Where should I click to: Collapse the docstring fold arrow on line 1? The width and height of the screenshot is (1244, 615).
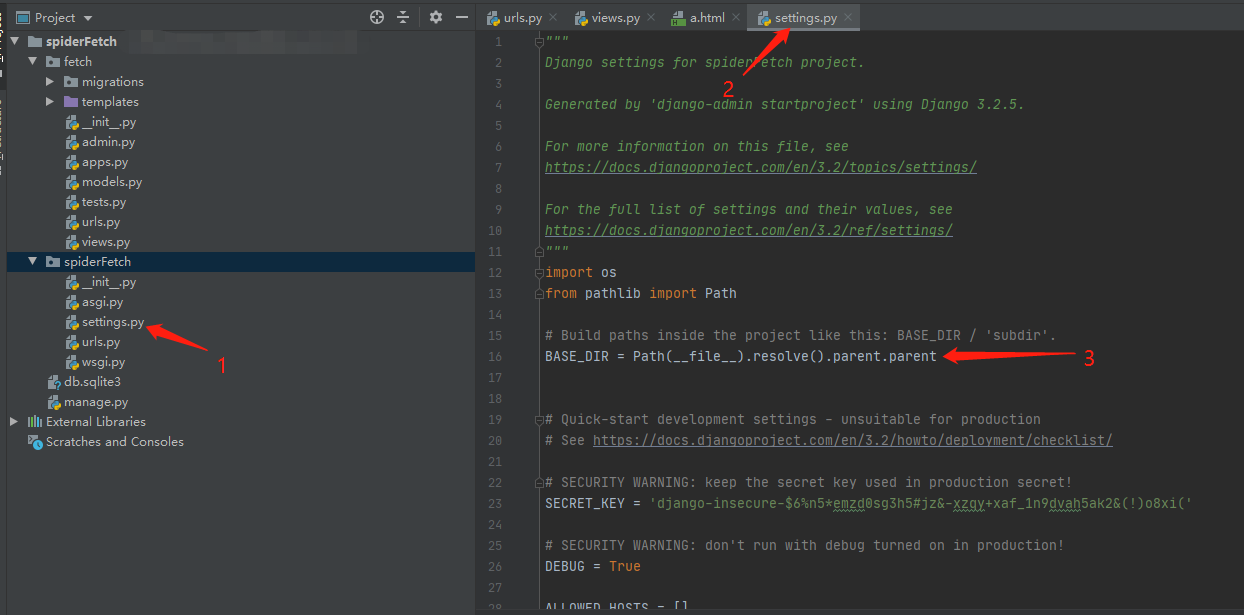pyautogui.click(x=537, y=41)
